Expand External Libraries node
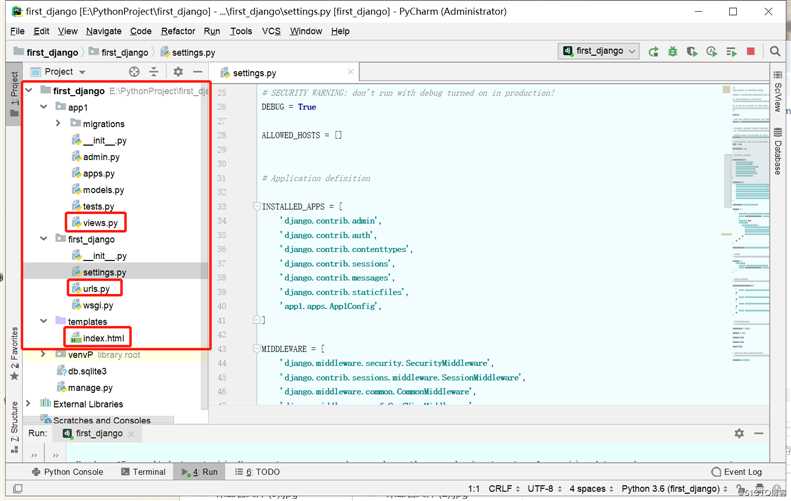 tap(29, 404)
